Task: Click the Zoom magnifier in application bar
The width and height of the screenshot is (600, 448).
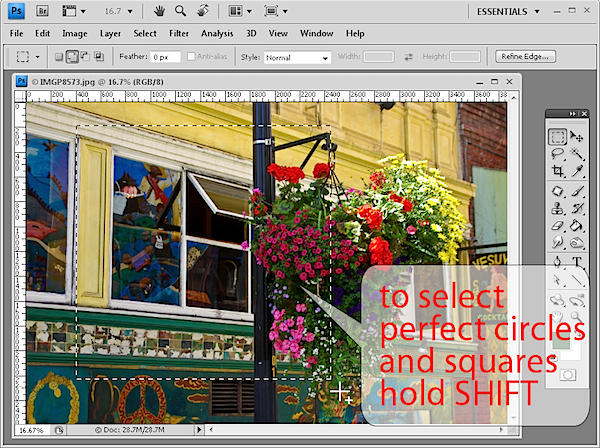Action: point(180,11)
